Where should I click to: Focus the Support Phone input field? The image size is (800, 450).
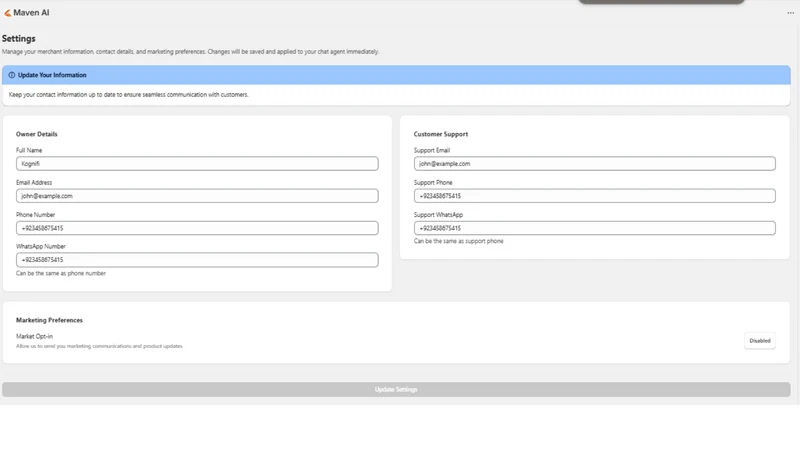pos(594,196)
